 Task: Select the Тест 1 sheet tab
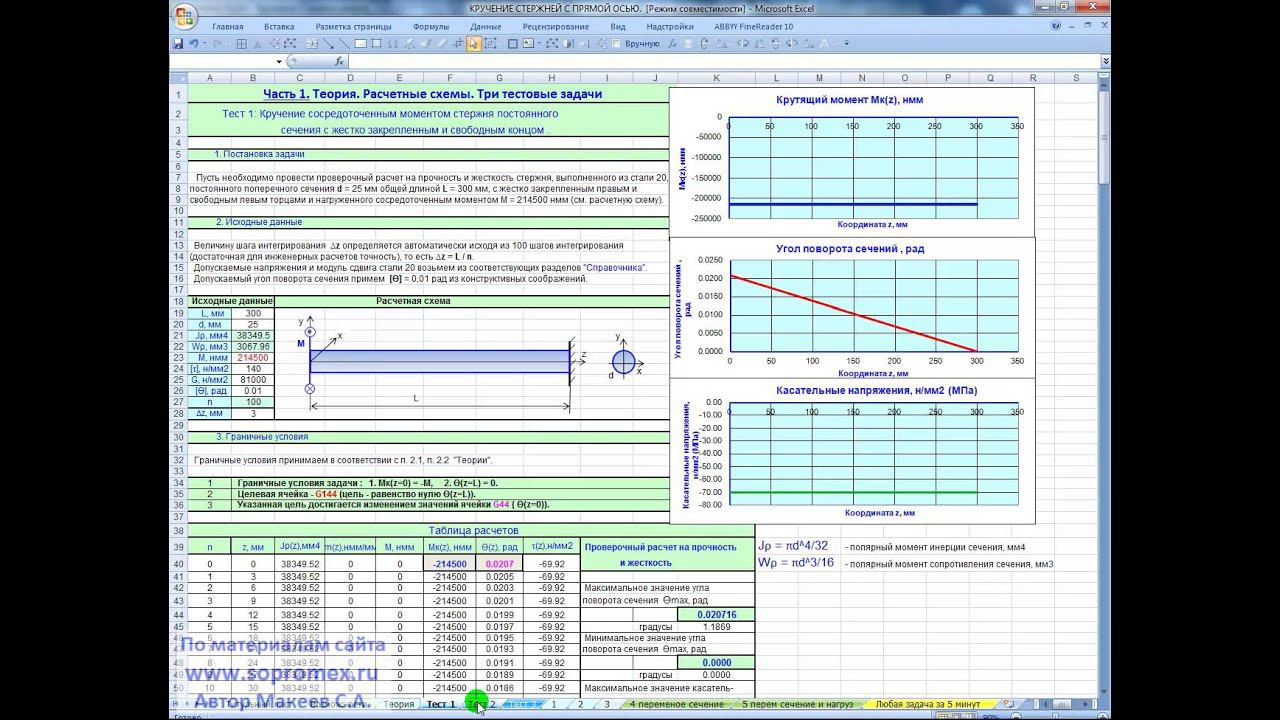coord(441,704)
